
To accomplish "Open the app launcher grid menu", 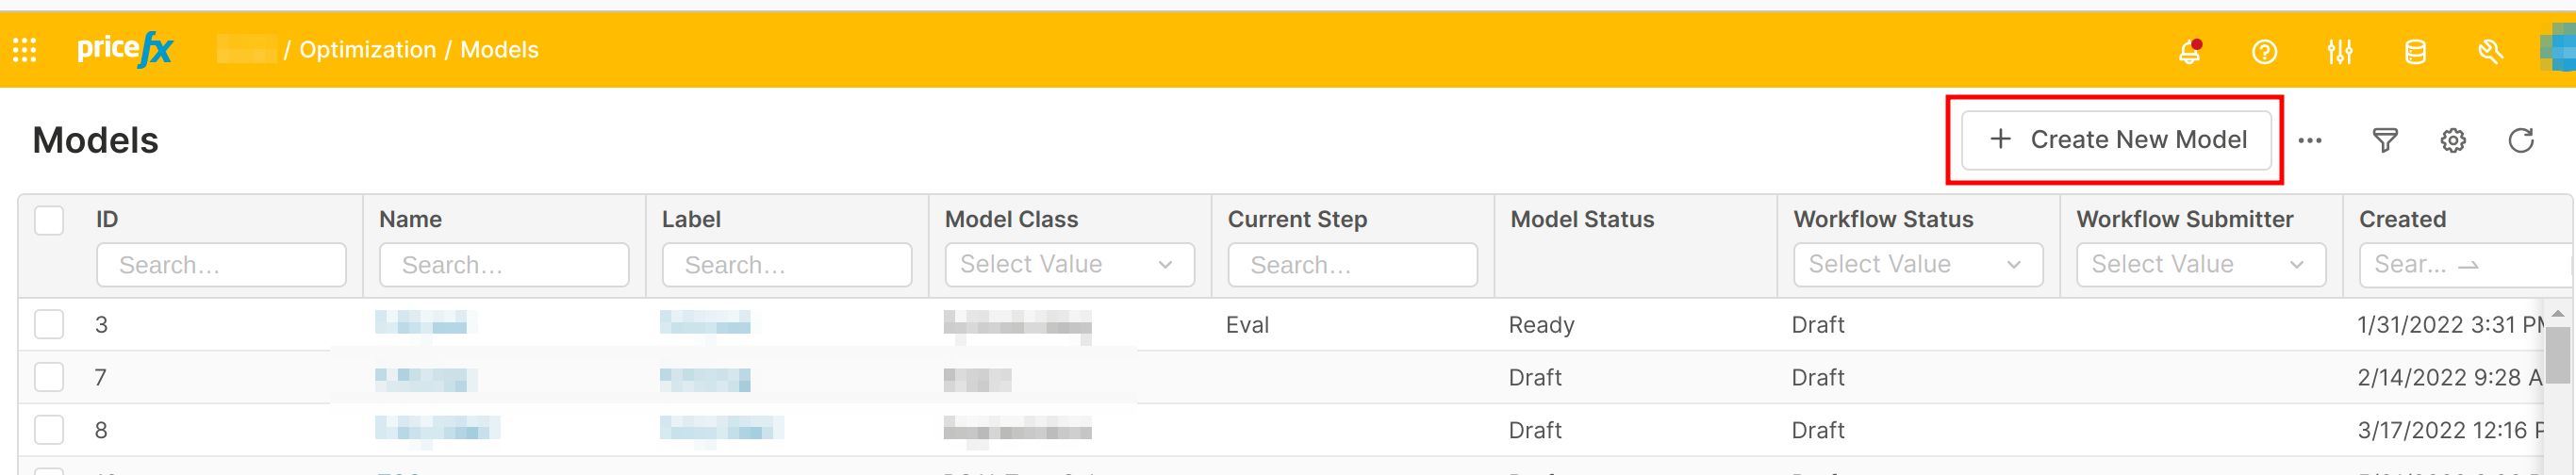I will (25, 50).
